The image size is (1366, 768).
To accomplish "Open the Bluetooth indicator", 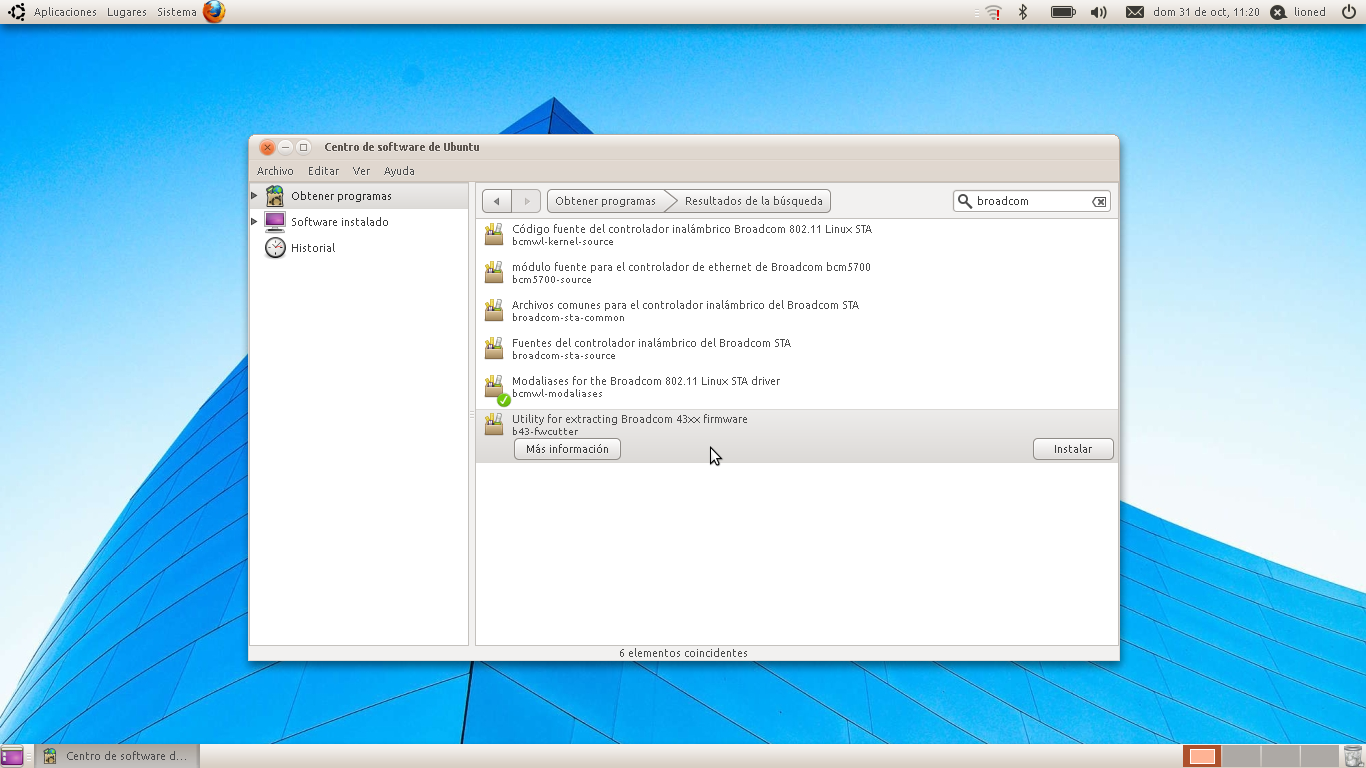I will point(1023,12).
